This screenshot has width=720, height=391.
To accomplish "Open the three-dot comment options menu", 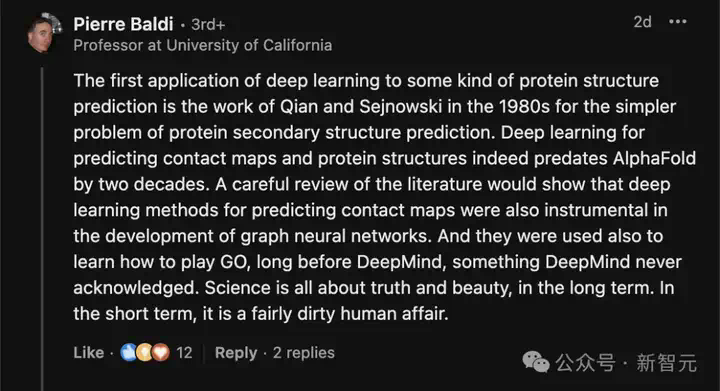I will 678,22.
